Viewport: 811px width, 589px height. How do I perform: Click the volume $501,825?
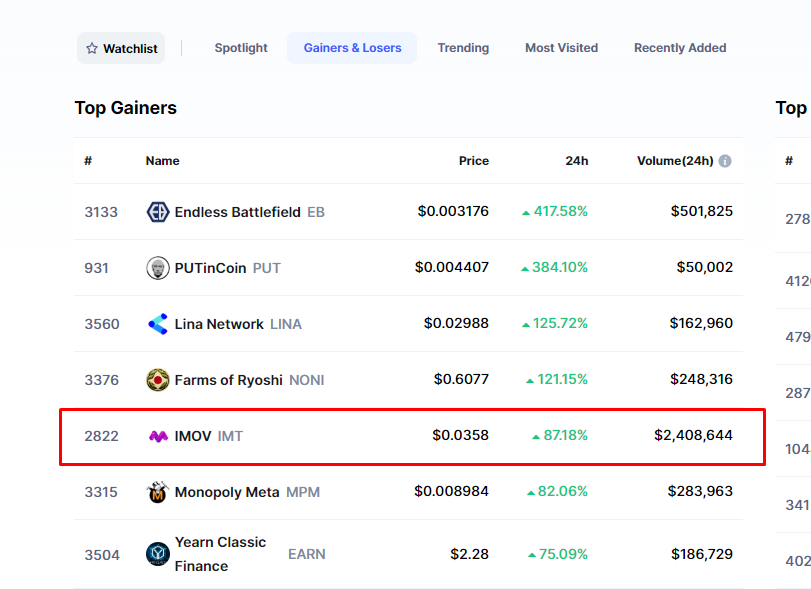coord(702,211)
